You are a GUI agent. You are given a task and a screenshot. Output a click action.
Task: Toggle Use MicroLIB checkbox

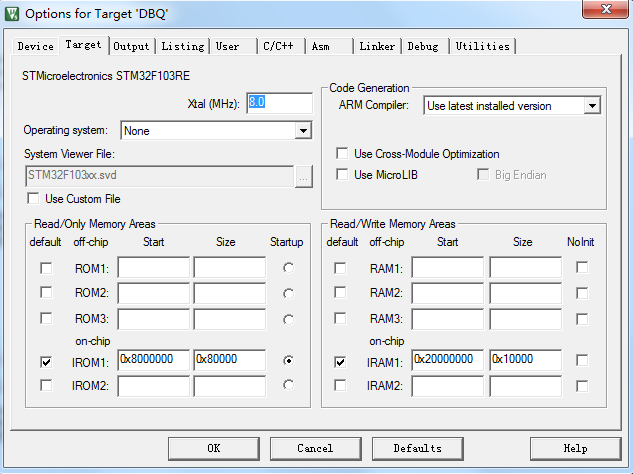click(x=342, y=174)
